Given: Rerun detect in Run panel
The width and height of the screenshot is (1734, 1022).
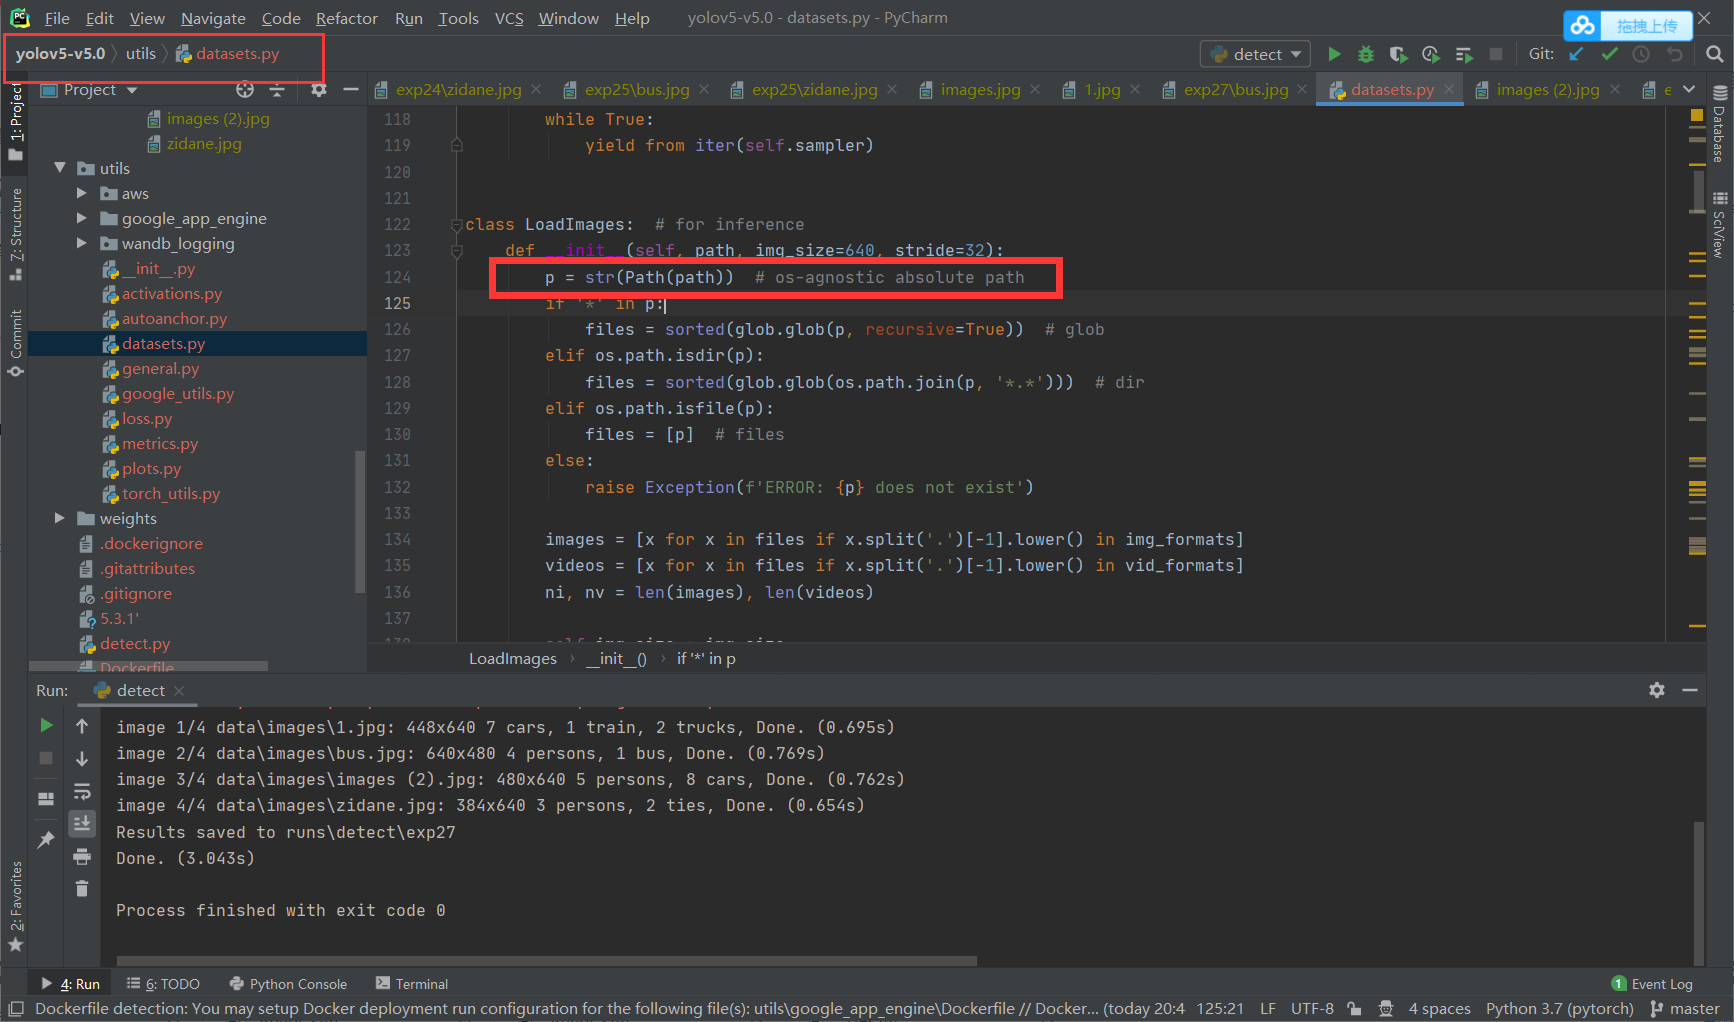Looking at the screenshot, I should click(x=46, y=725).
